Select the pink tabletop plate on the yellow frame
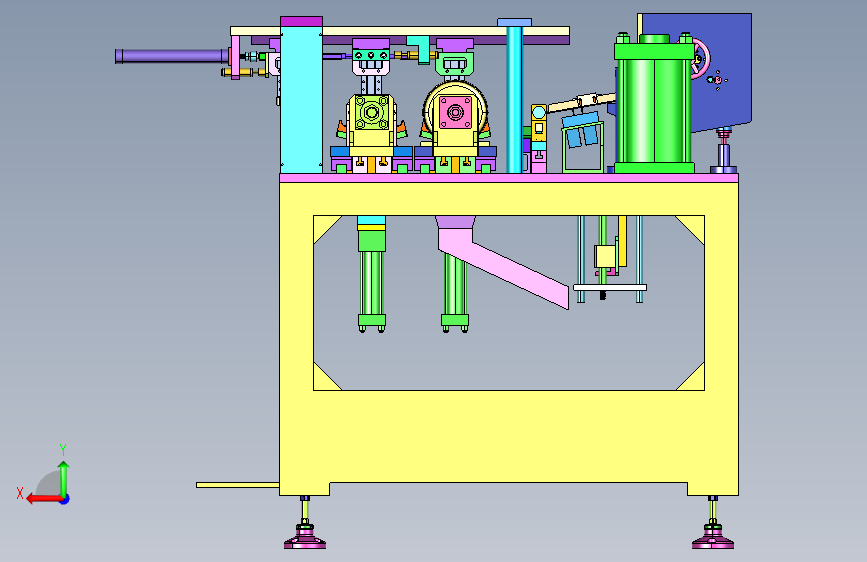This screenshot has width=867, height=562. [509, 178]
